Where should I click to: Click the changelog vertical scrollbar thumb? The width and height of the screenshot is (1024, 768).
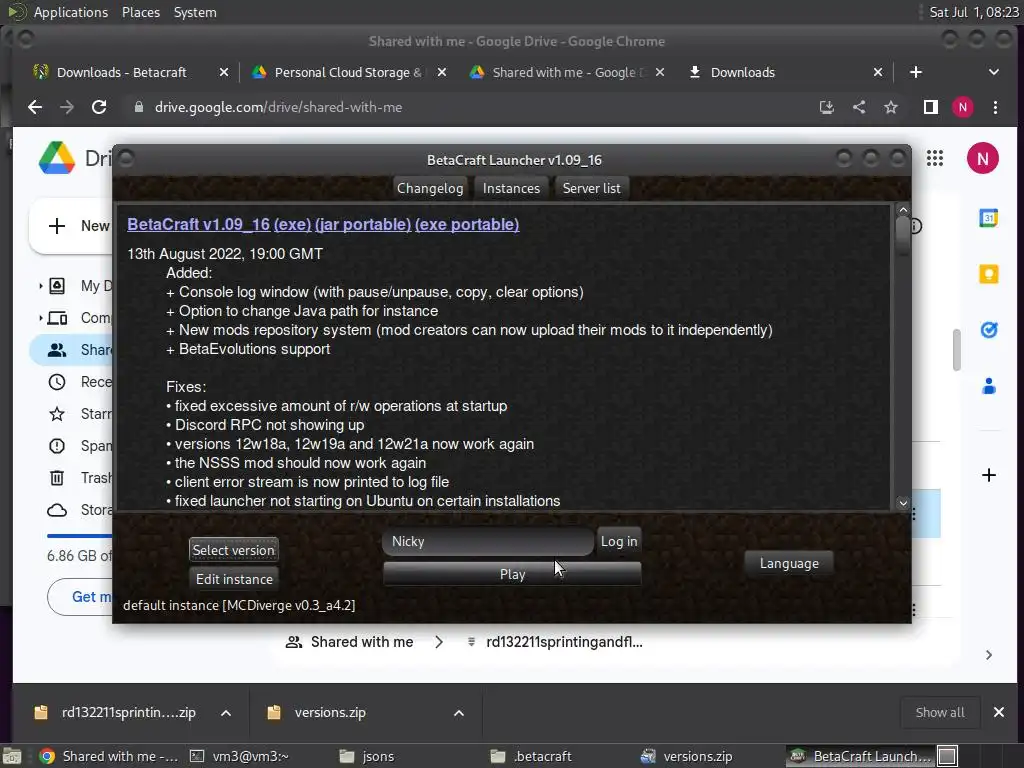coord(903,236)
